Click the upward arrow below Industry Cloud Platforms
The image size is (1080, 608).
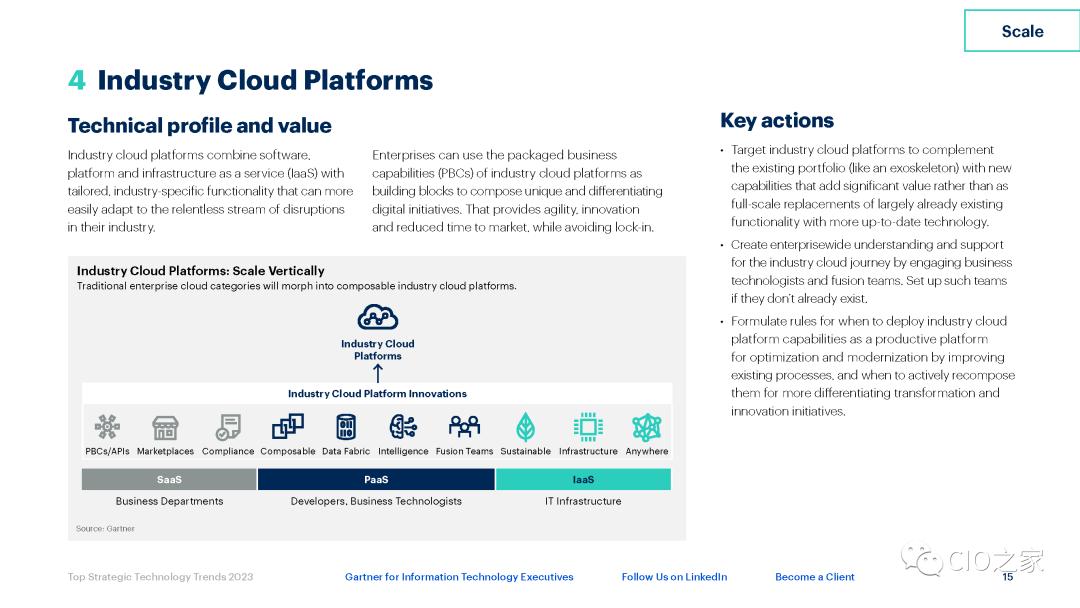click(378, 373)
